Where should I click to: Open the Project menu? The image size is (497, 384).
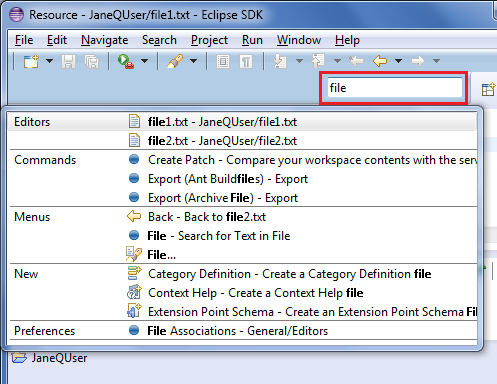(209, 40)
